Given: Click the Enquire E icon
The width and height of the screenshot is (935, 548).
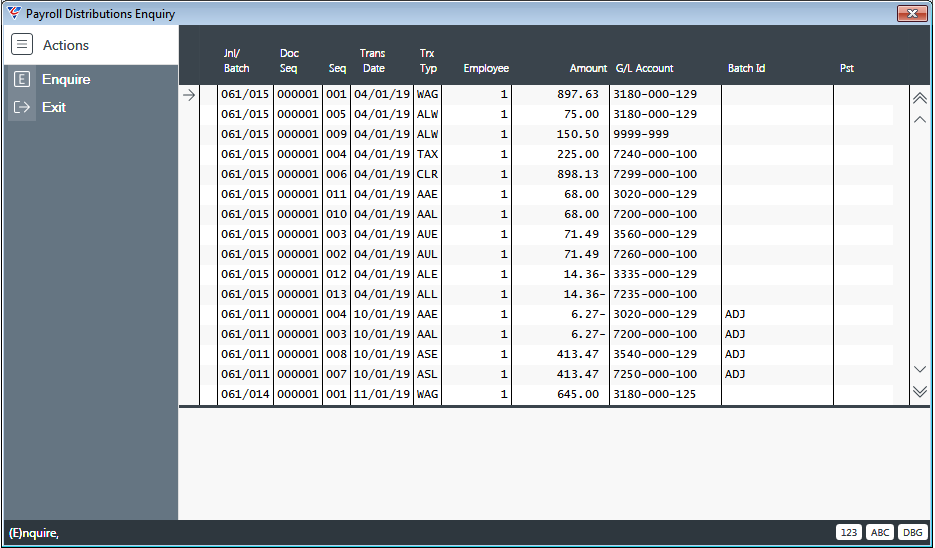Looking at the screenshot, I should [x=21, y=79].
